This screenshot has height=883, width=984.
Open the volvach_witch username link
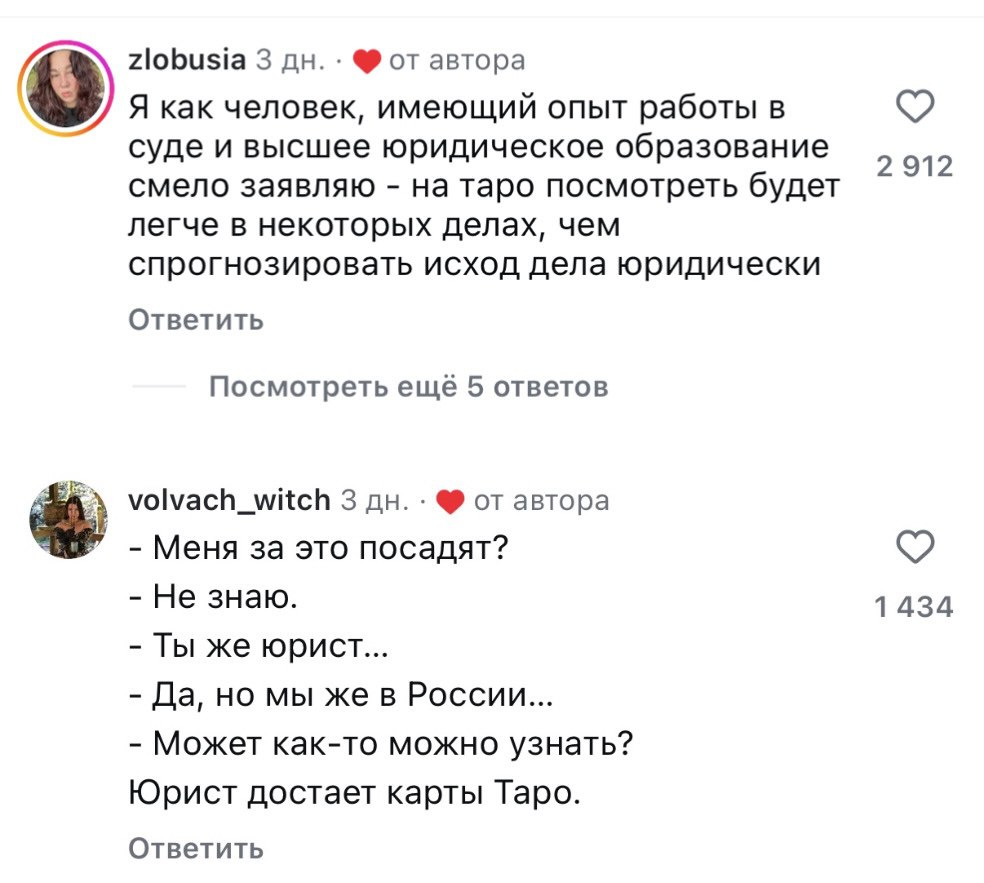click(229, 499)
